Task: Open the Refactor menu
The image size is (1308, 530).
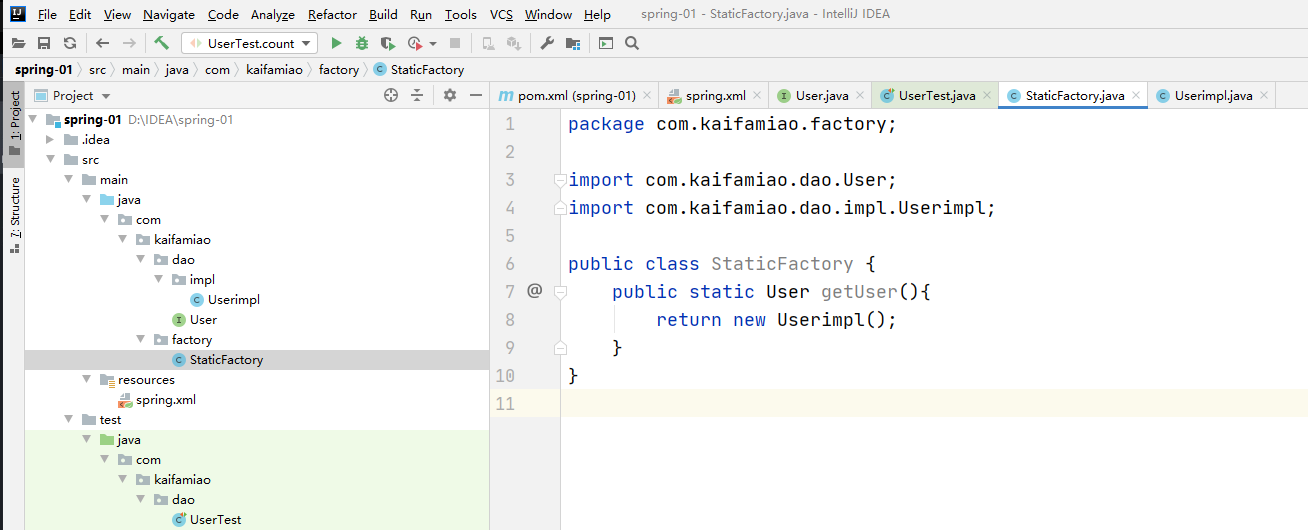Action: (332, 15)
